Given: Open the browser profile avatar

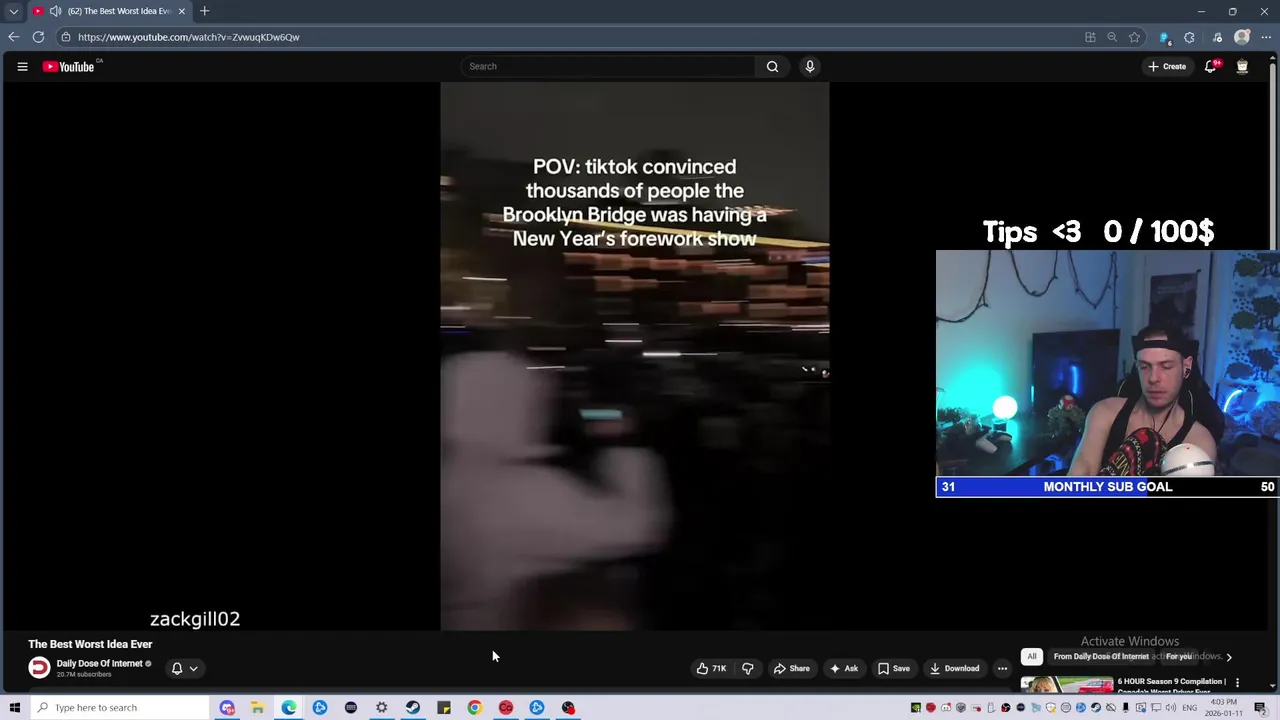Looking at the screenshot, I should [x=1242, y=37].
